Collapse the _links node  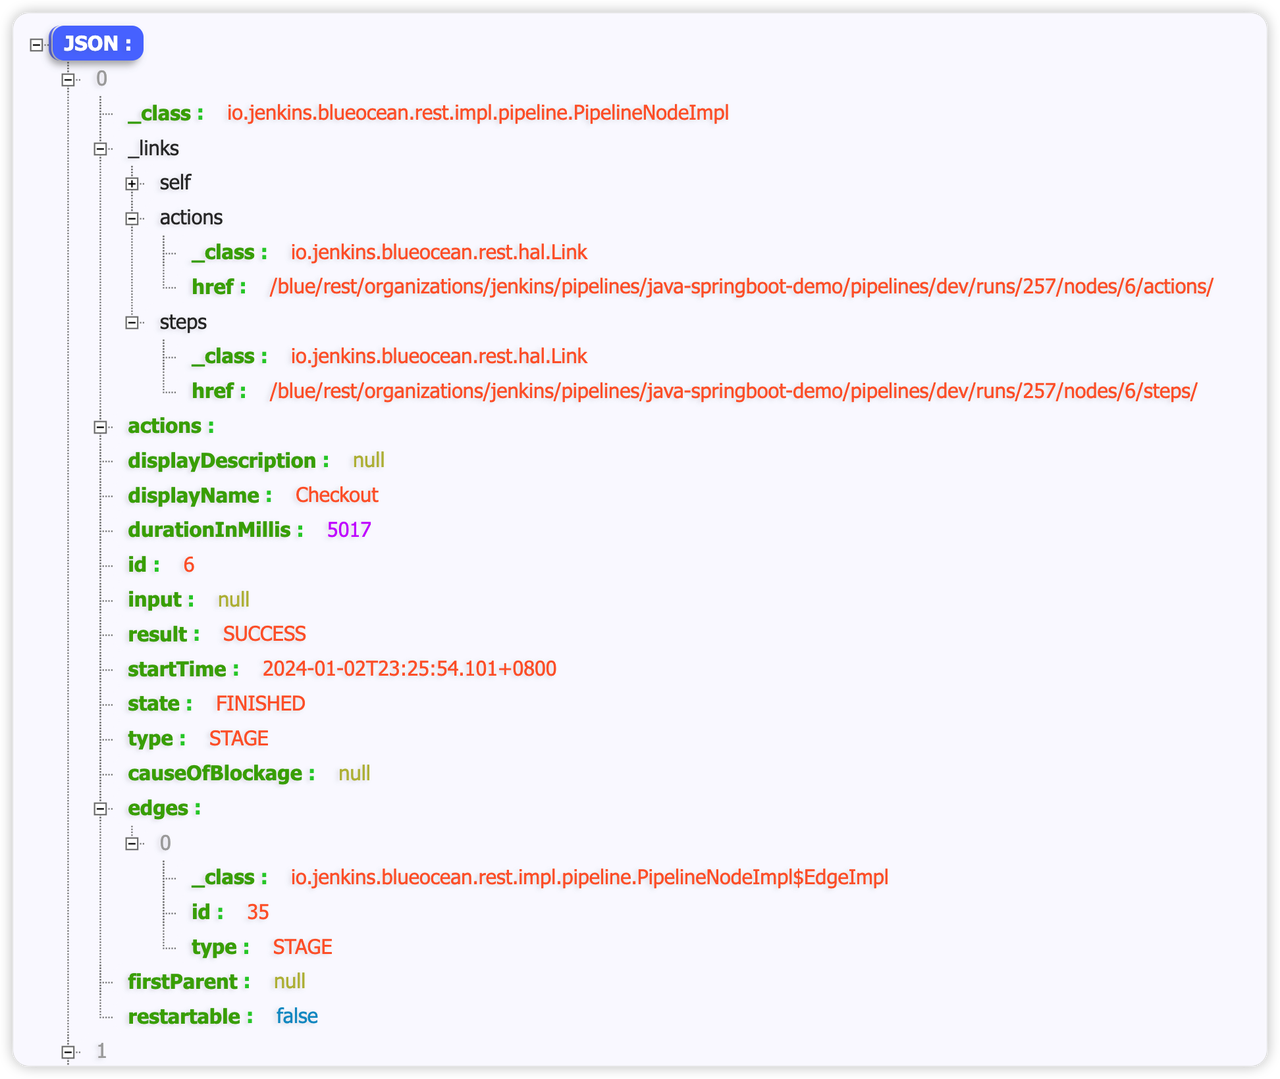click(x=100, y=148)
